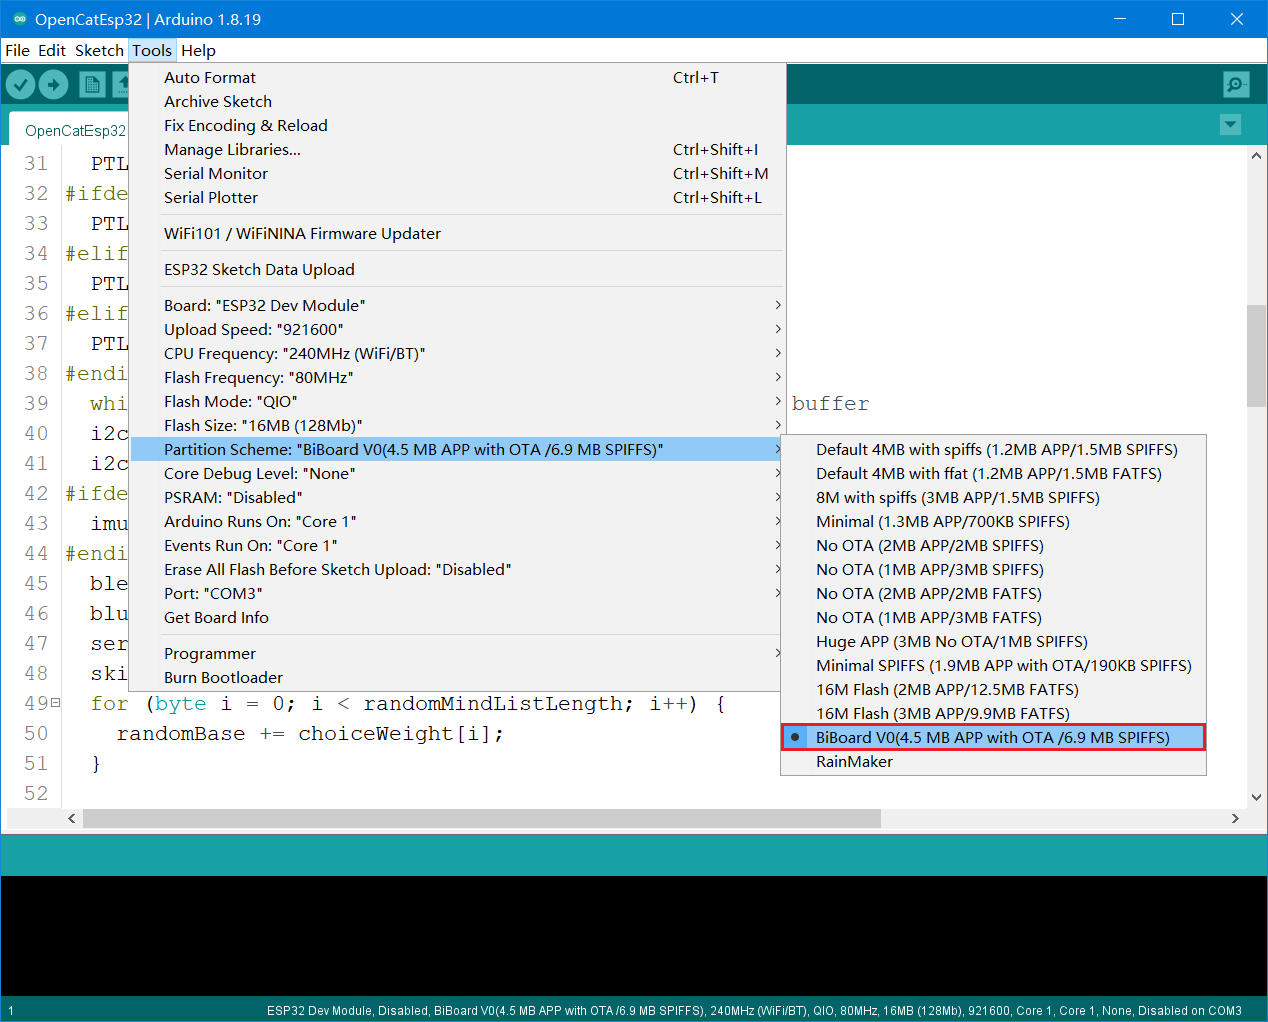Click the New sketch toolbar icon
The width and height of the screenshot is (1268, 1022).
pos(92,85)
